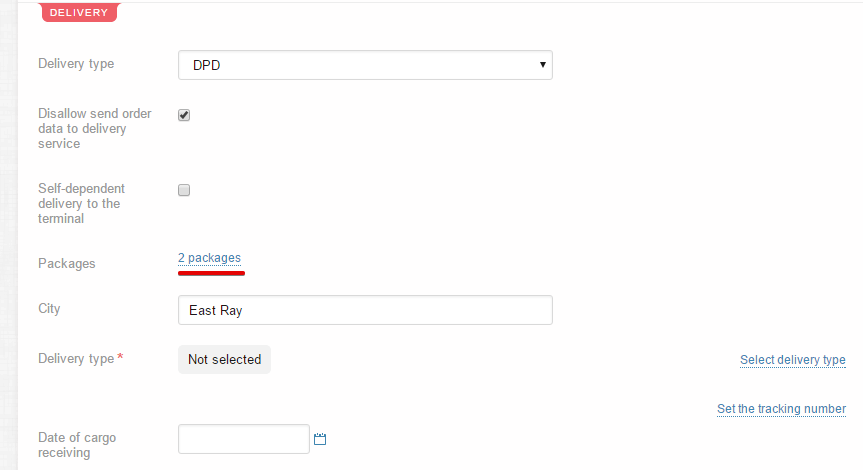This screenshot has width=863, height=470.
Task: Click the City field containing East Ray
Action: pyautogui.click(x=365, y=310)
